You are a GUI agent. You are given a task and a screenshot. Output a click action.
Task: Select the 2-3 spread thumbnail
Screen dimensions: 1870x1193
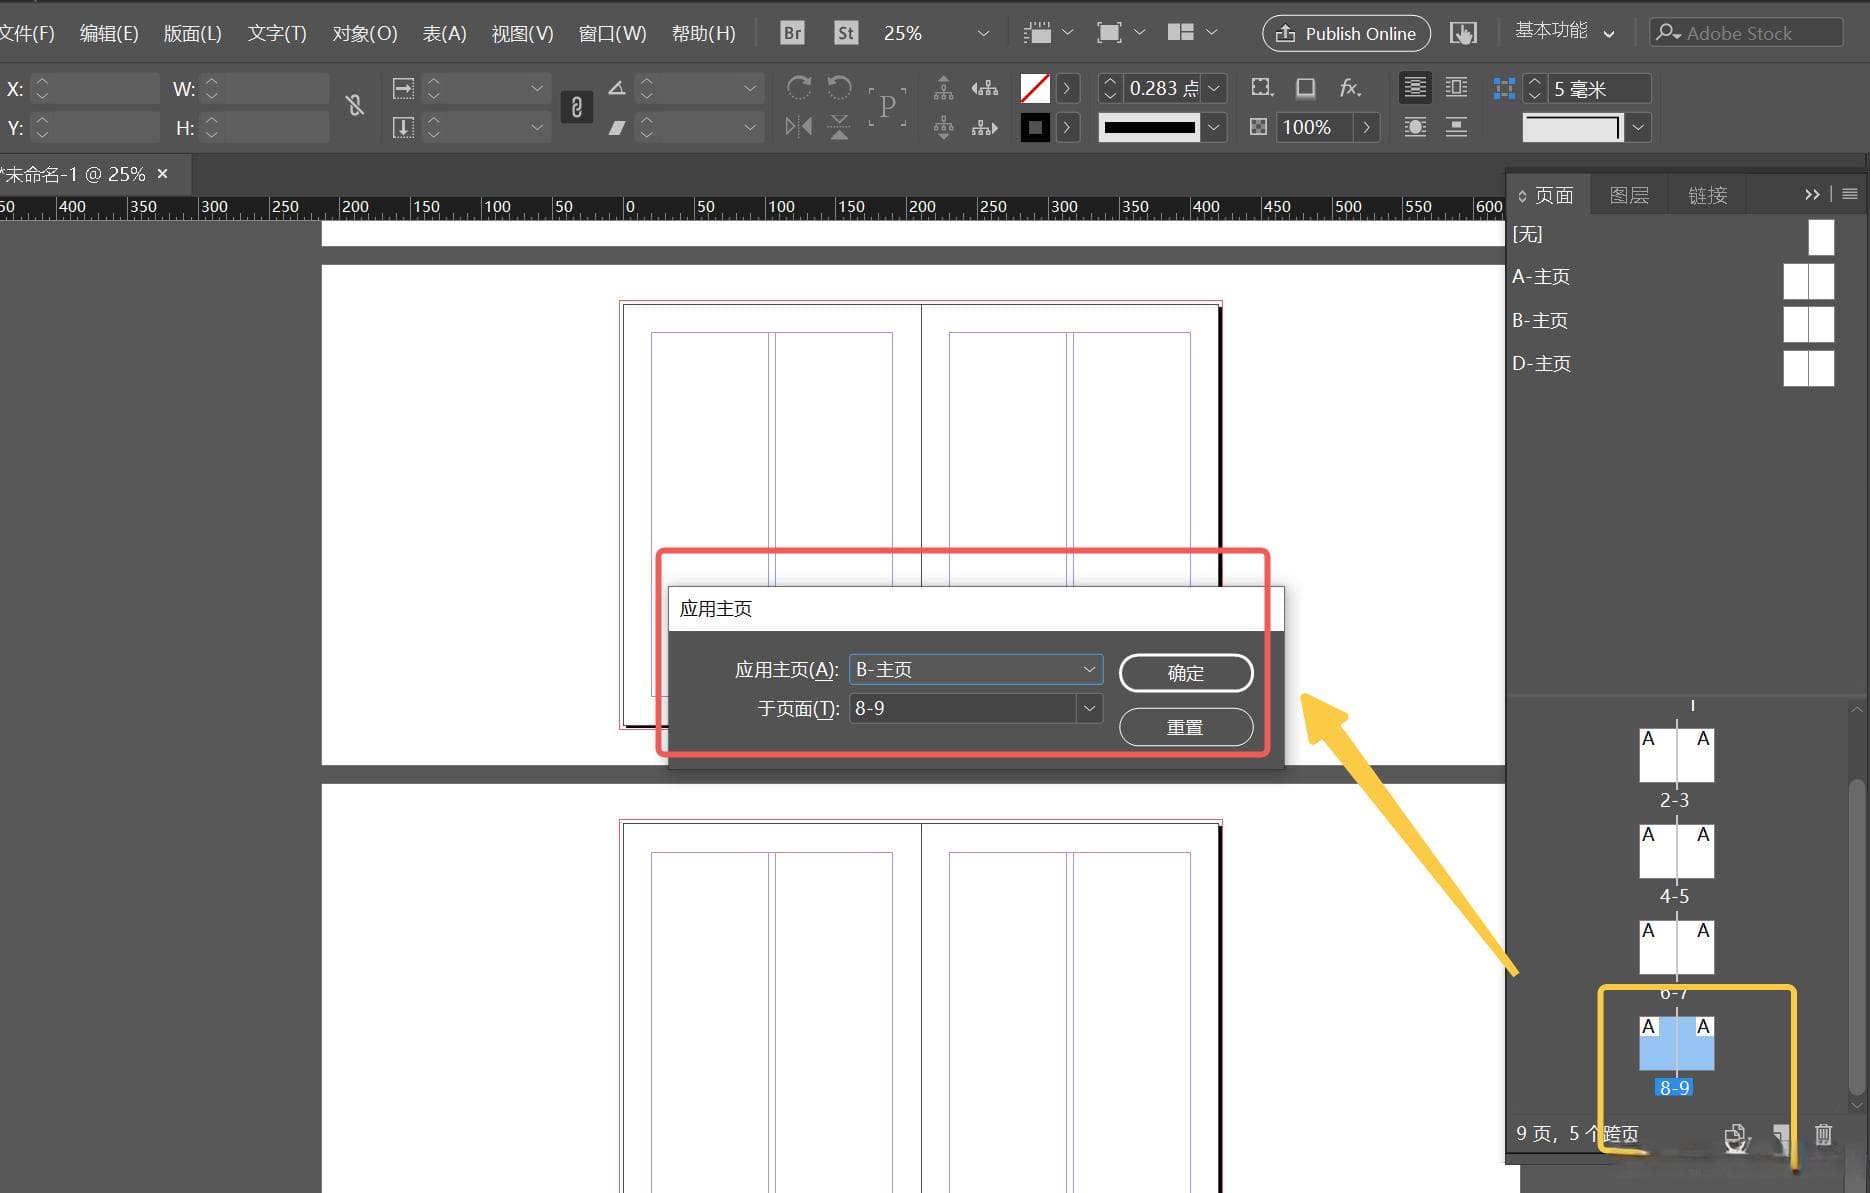point(1676,755)
